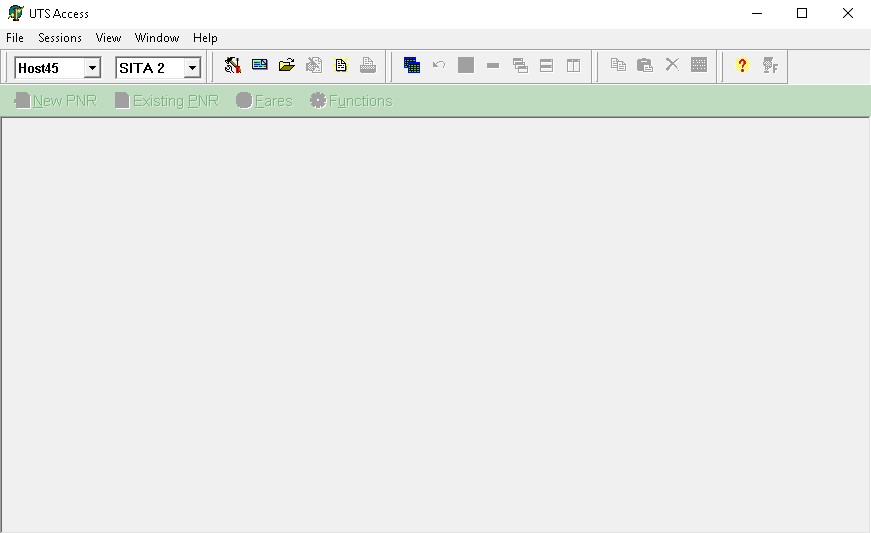Click the grayed printer icon
This screenshot has width=871, height=533.
pos(368,66)
